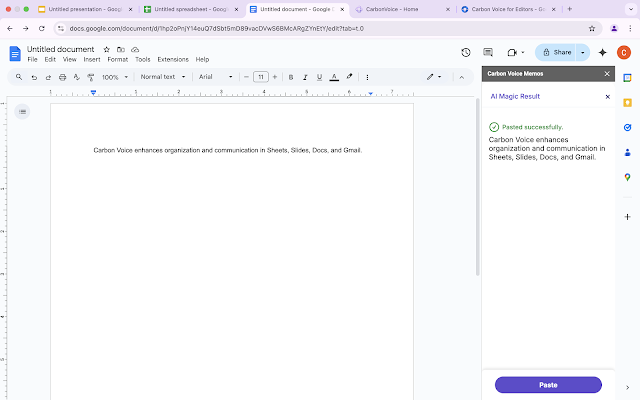The image size is (640, 400).
Task: Bookmark this page star icon
Action: [x=592, y=28]
